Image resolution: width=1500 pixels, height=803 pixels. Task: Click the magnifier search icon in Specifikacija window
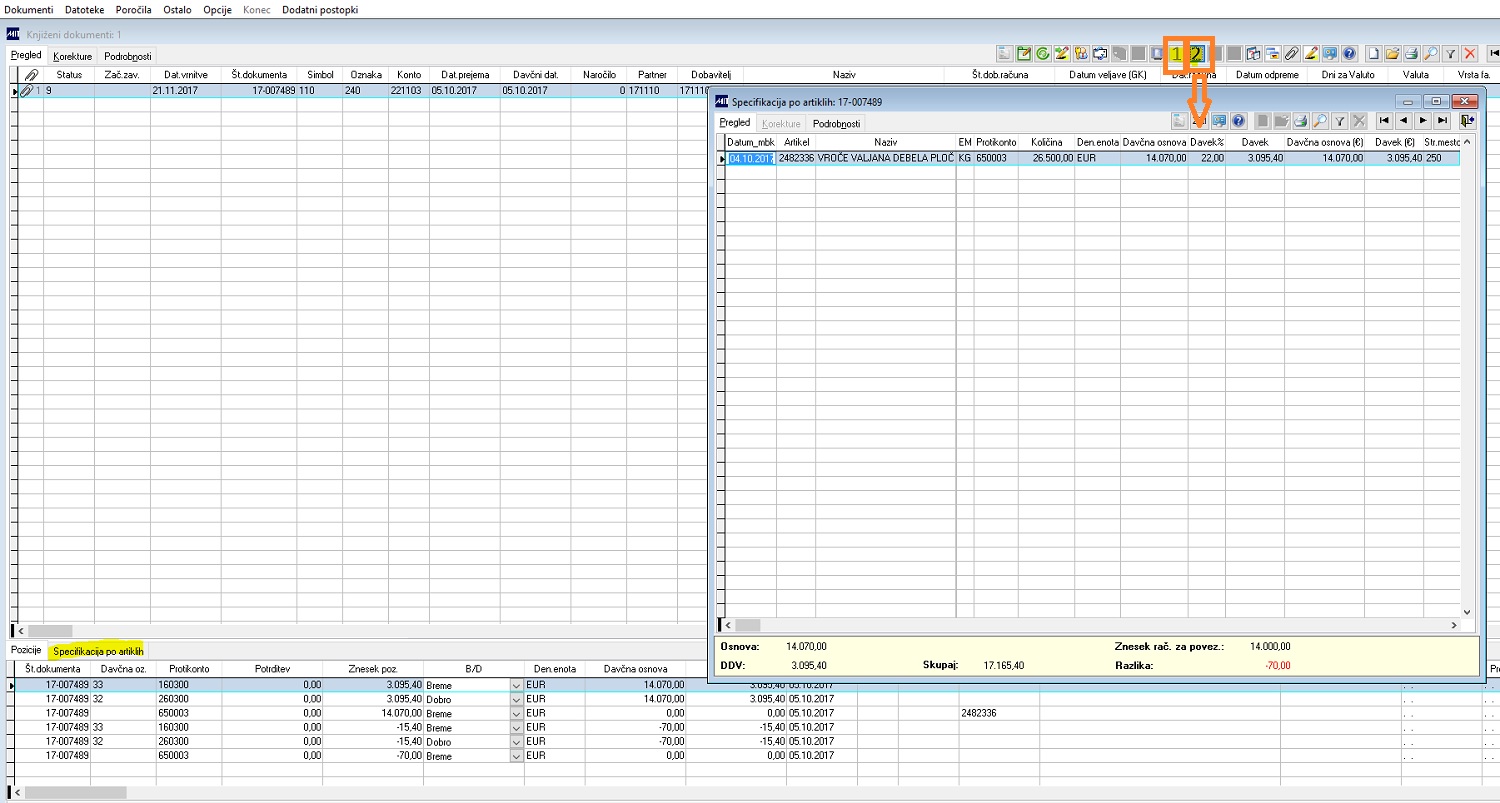(x=1320, y=120)
